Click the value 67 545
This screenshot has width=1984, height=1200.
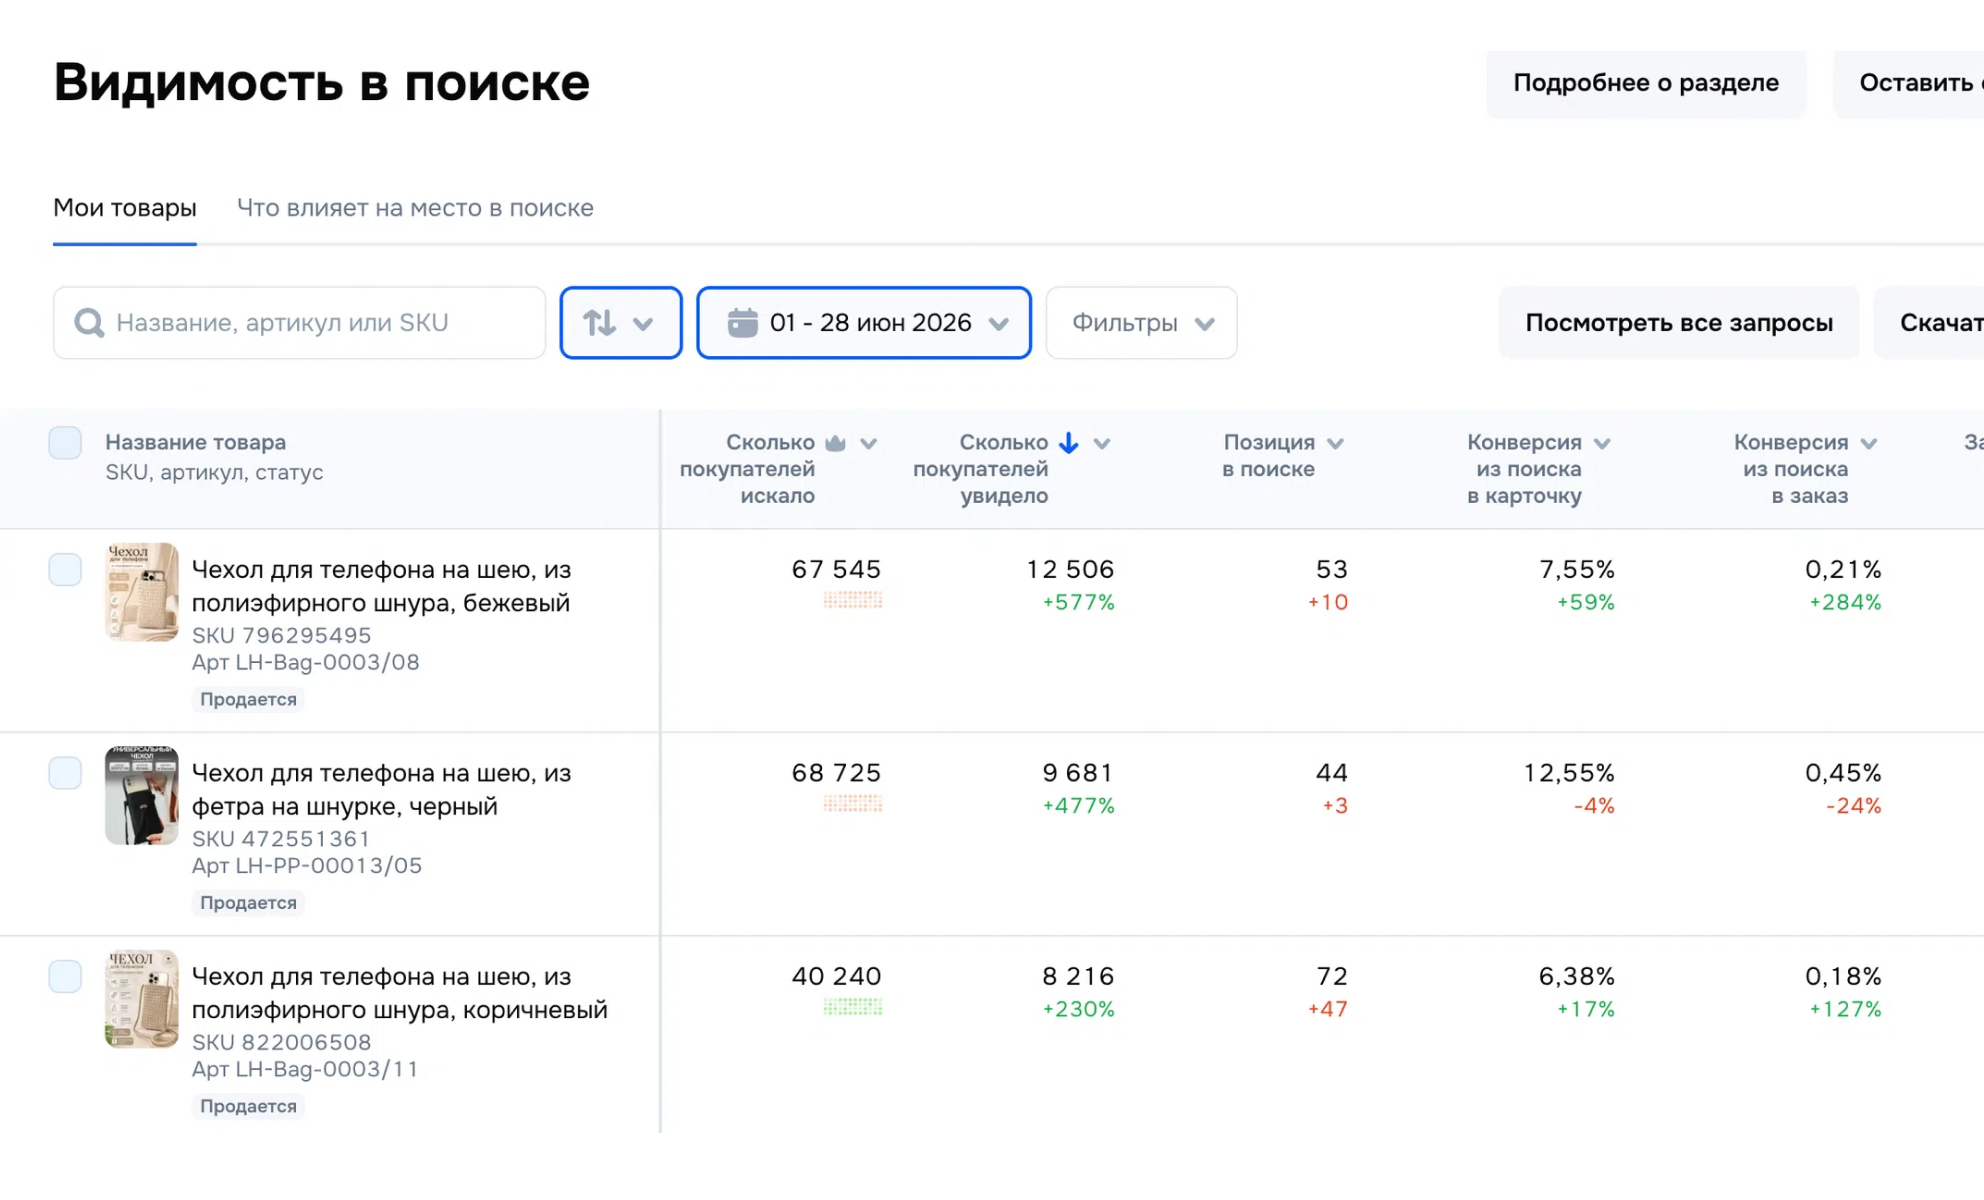(836, 569)
